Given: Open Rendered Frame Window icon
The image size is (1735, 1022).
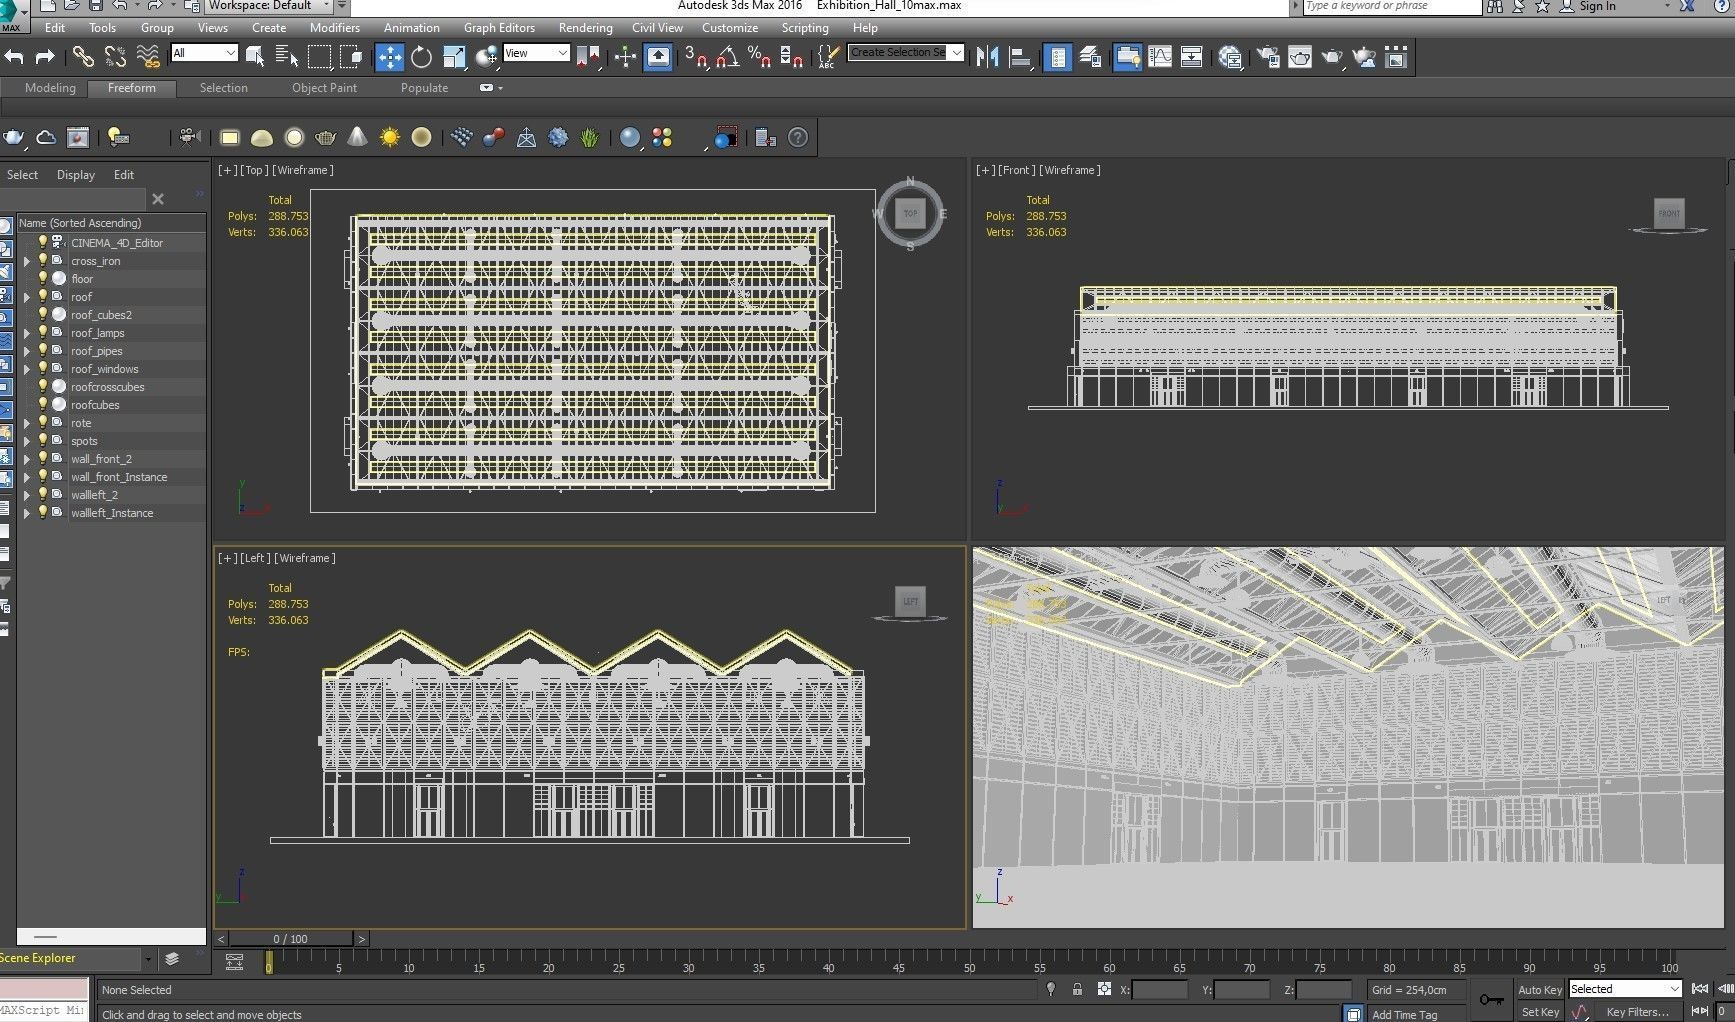Looking at the screenshot, I should (x=1300, y=57).
